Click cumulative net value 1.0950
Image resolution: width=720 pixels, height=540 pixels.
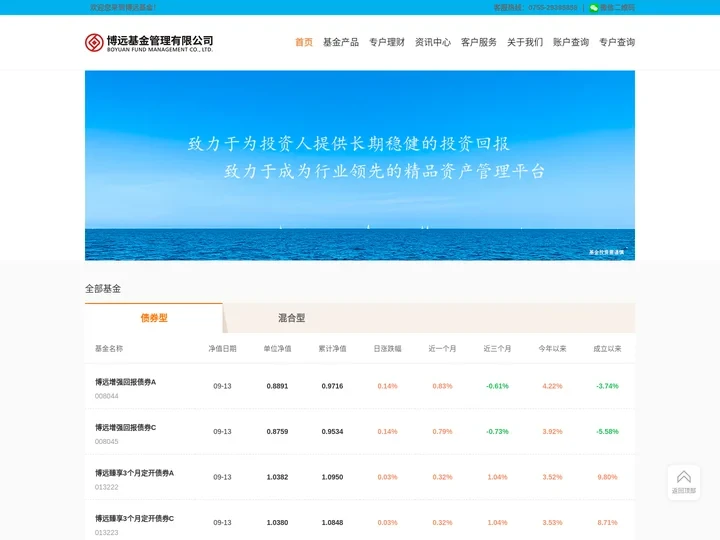[332, 477]
